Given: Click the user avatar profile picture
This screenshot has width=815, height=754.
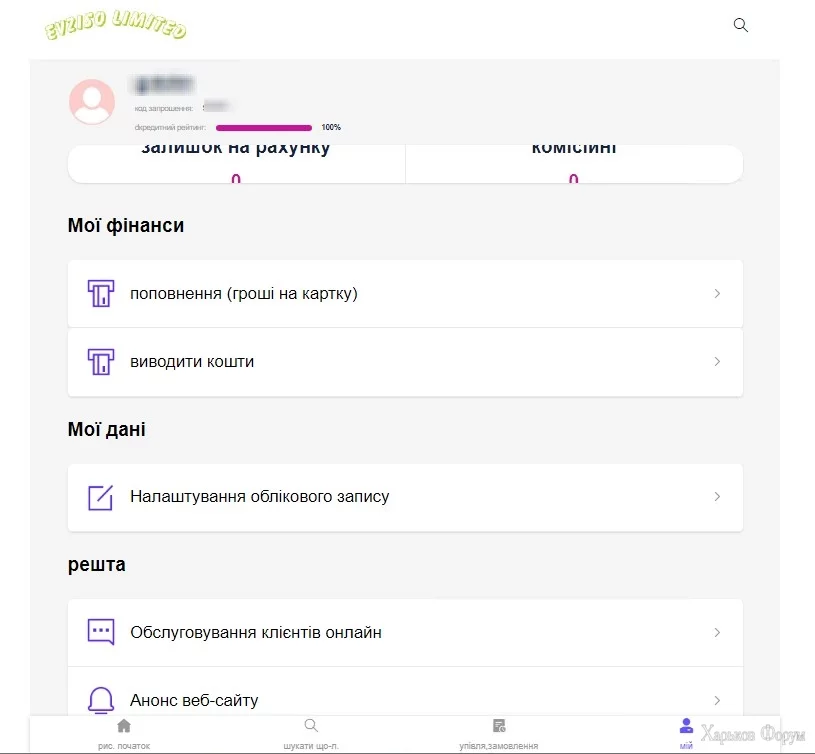Looking at the screenshot, I should pyautogui.click(x=91, y=102).
